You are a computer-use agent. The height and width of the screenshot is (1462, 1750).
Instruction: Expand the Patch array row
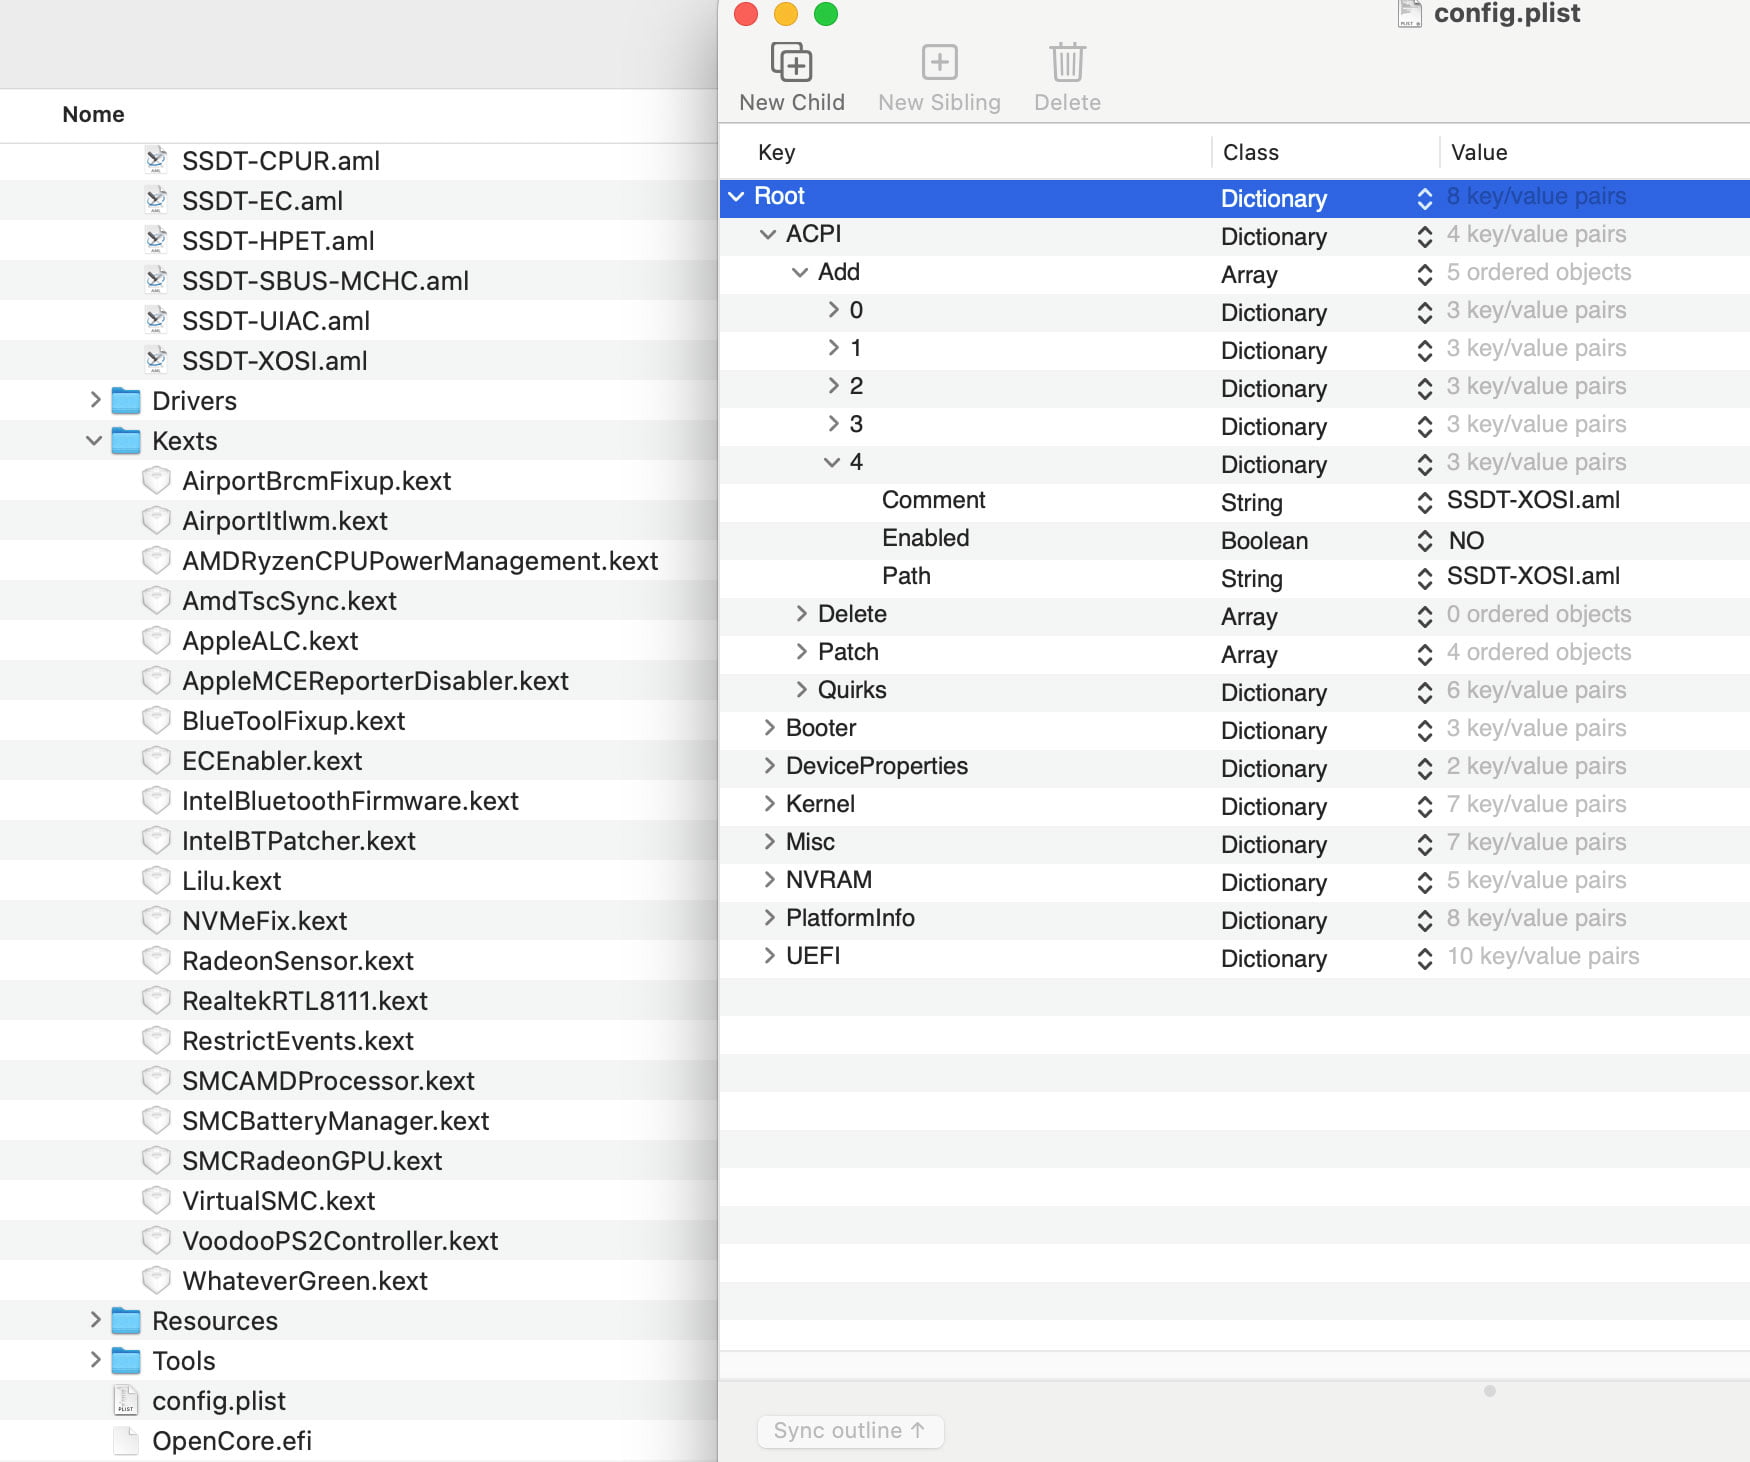point(801,652)
